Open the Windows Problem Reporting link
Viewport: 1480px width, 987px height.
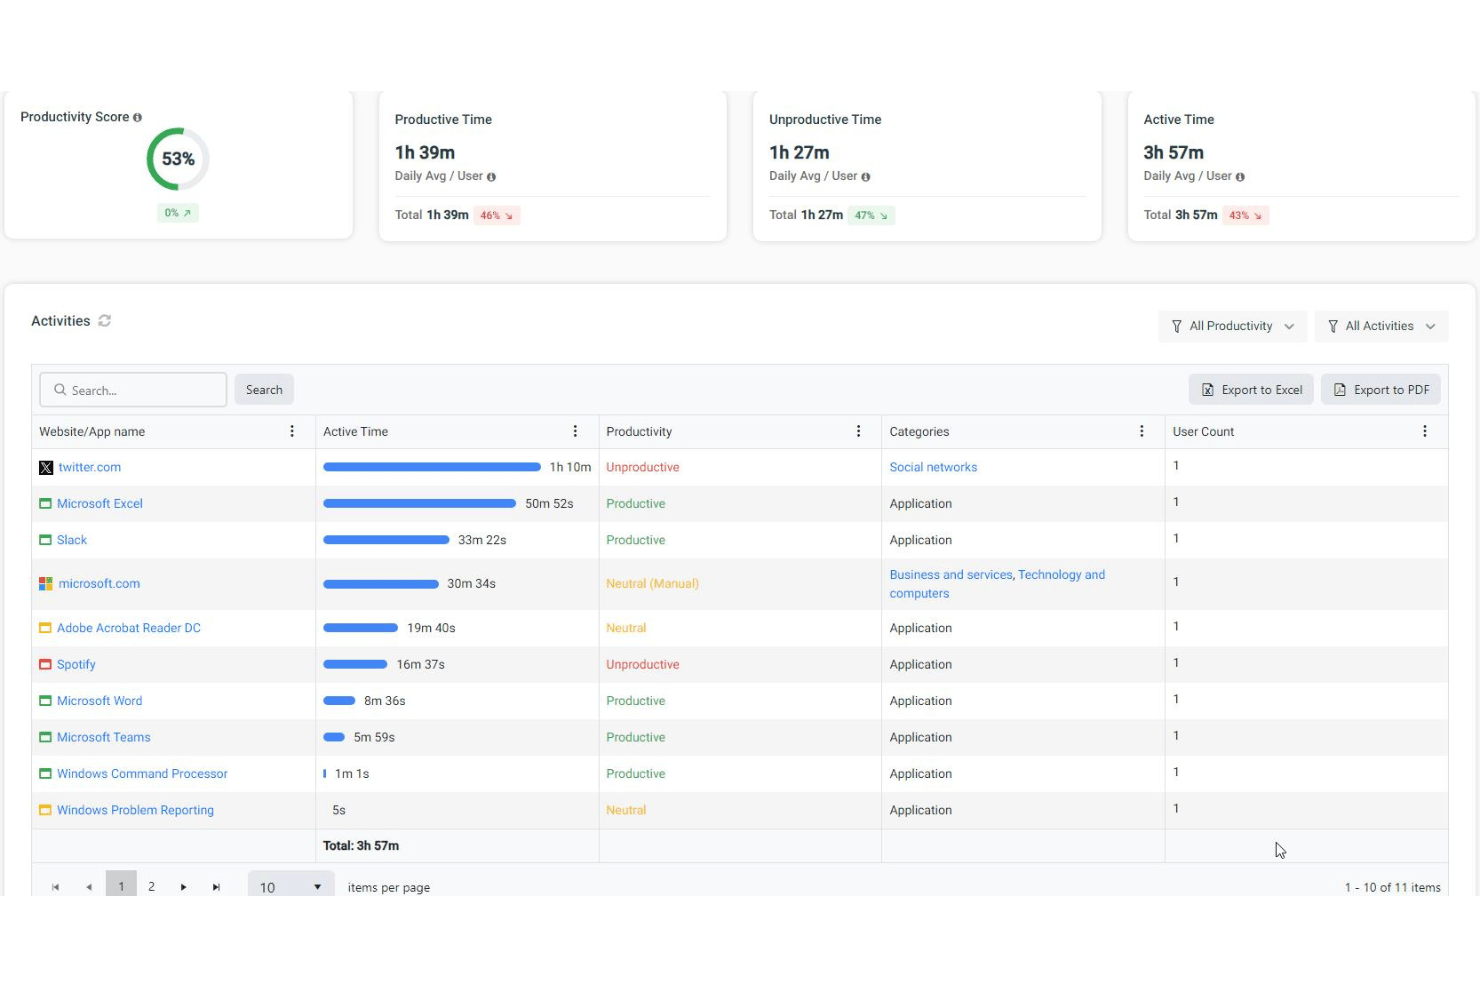135,810
